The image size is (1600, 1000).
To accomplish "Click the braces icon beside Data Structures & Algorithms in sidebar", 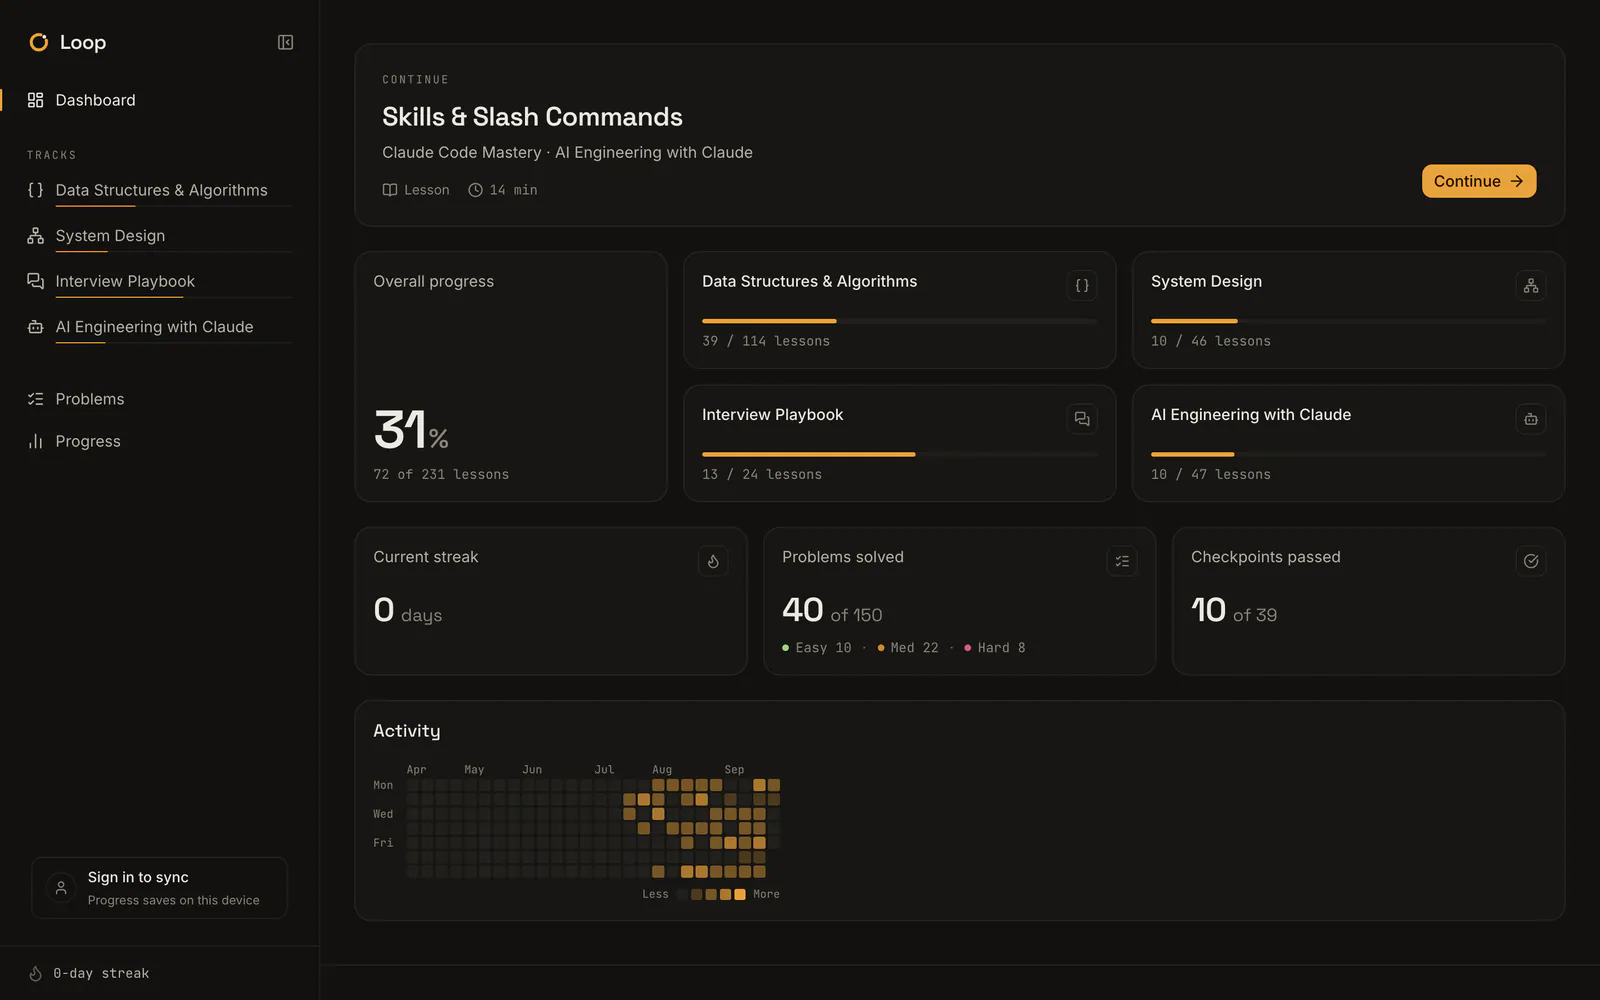I will click(36, 190).
